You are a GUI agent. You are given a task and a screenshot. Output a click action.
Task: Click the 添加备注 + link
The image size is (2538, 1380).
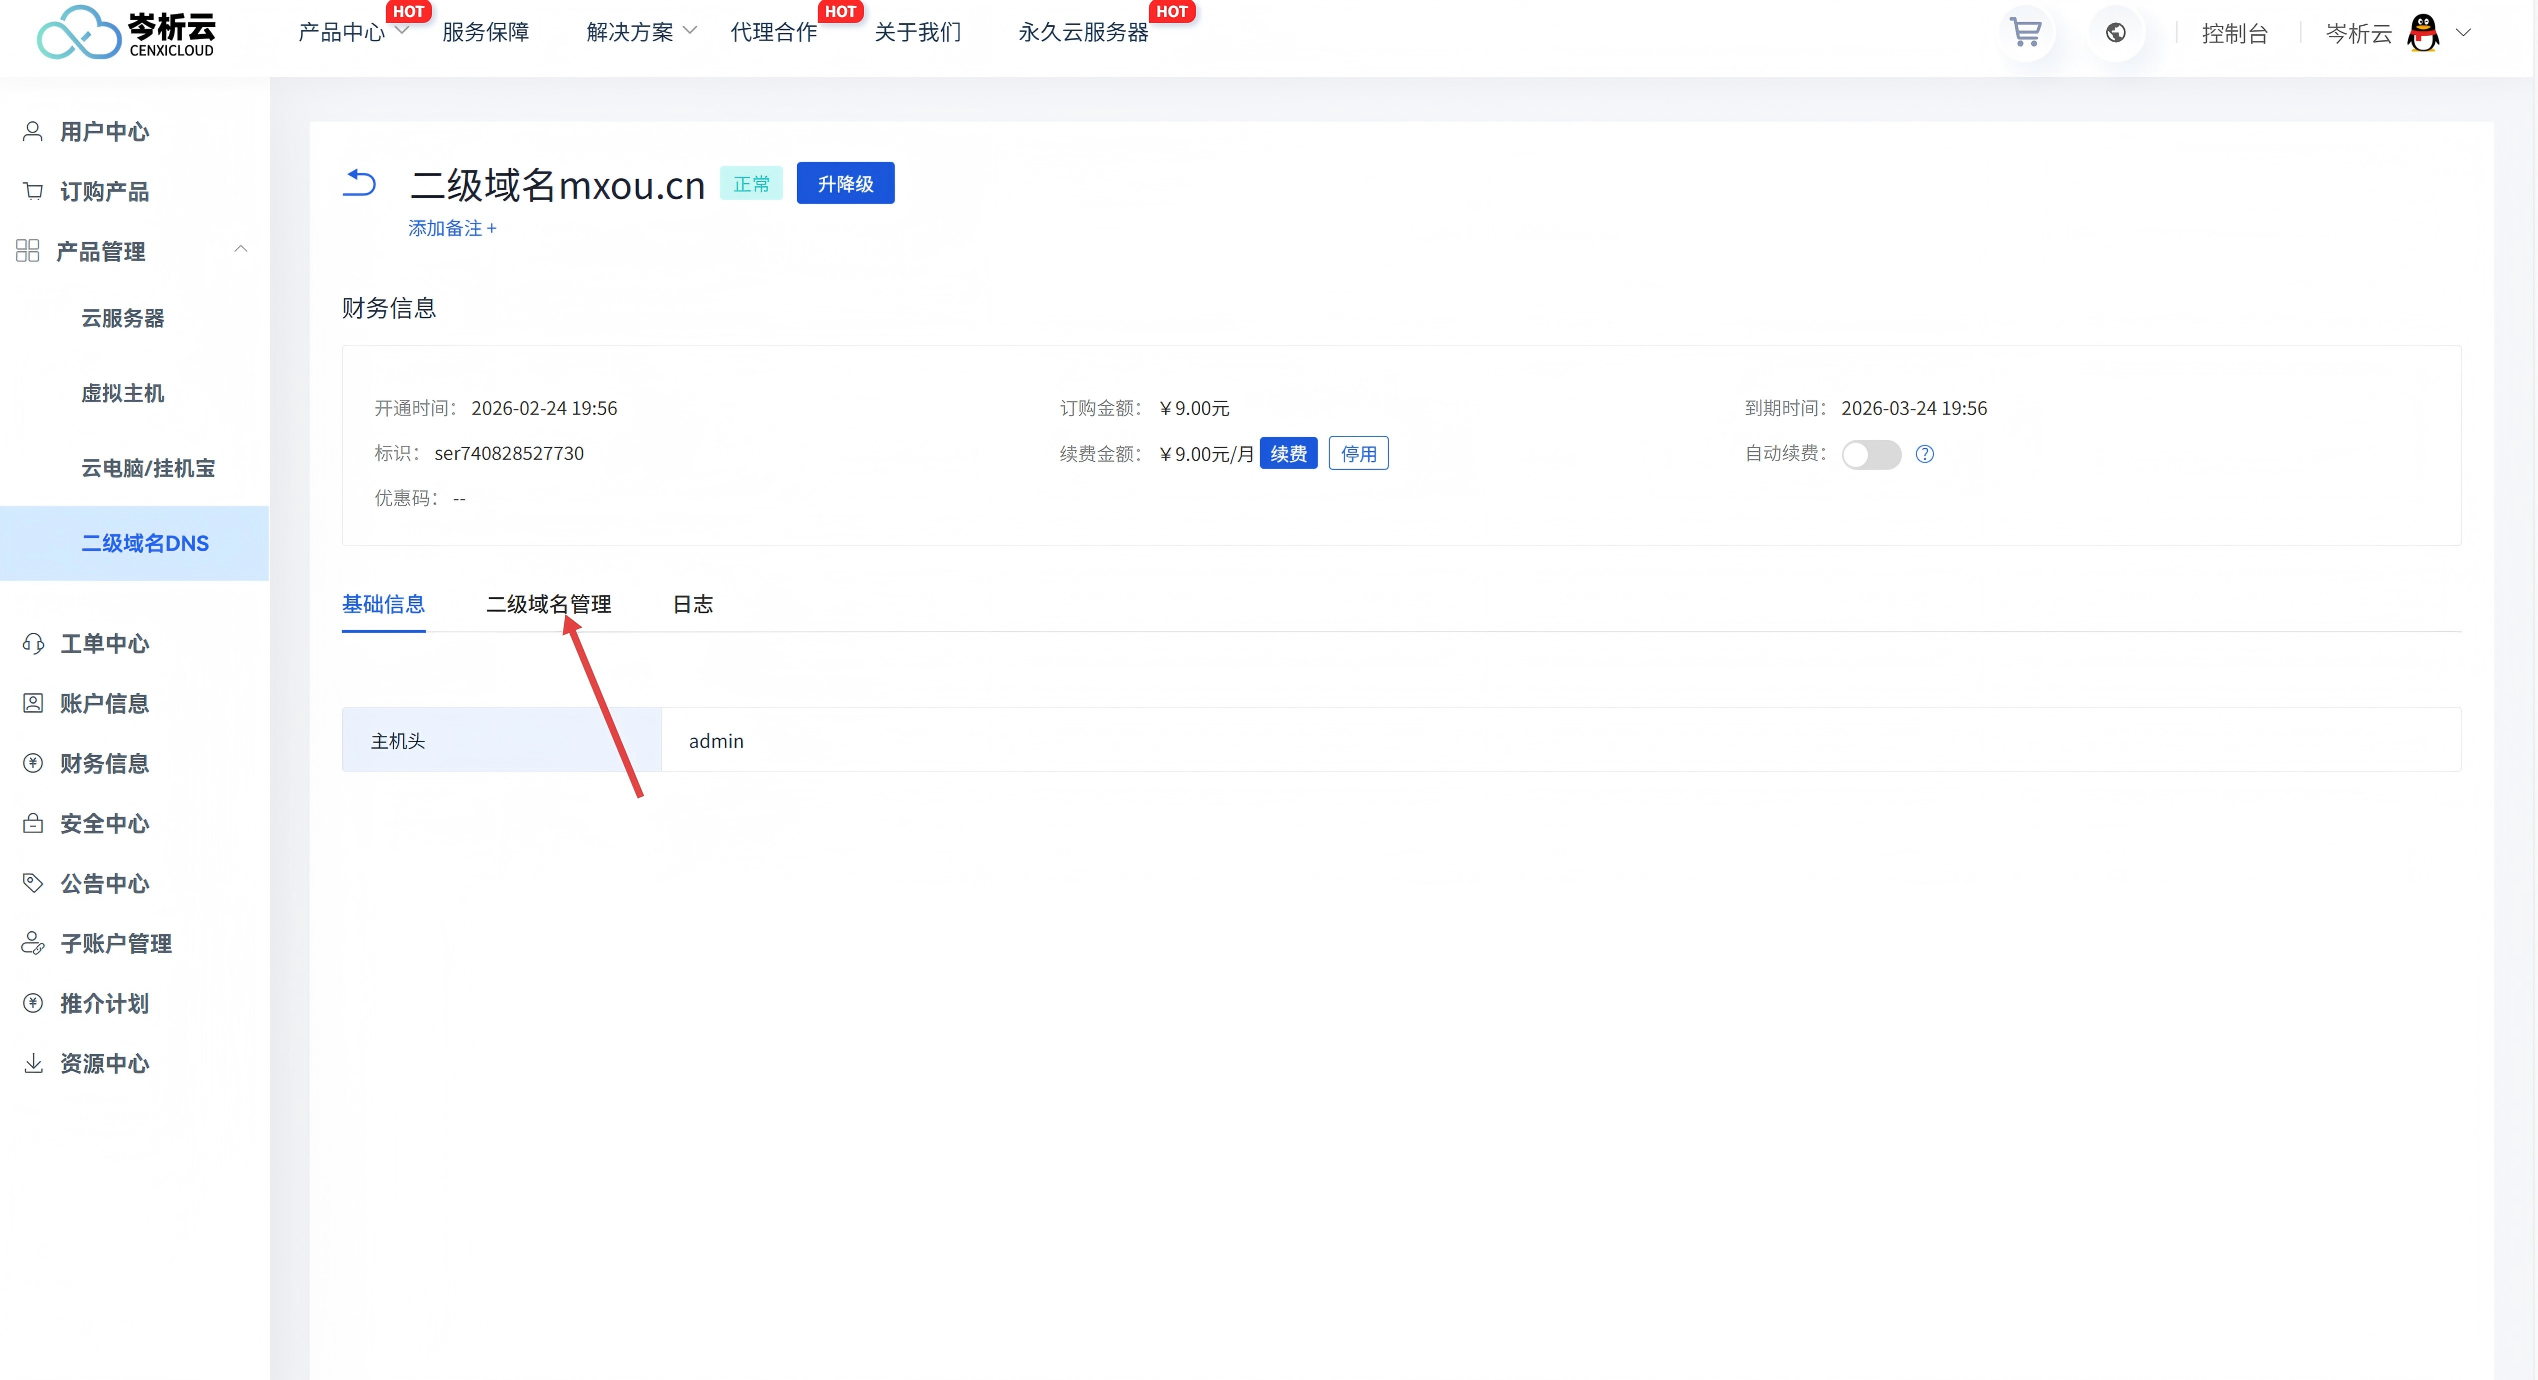[x=452, y=228]
